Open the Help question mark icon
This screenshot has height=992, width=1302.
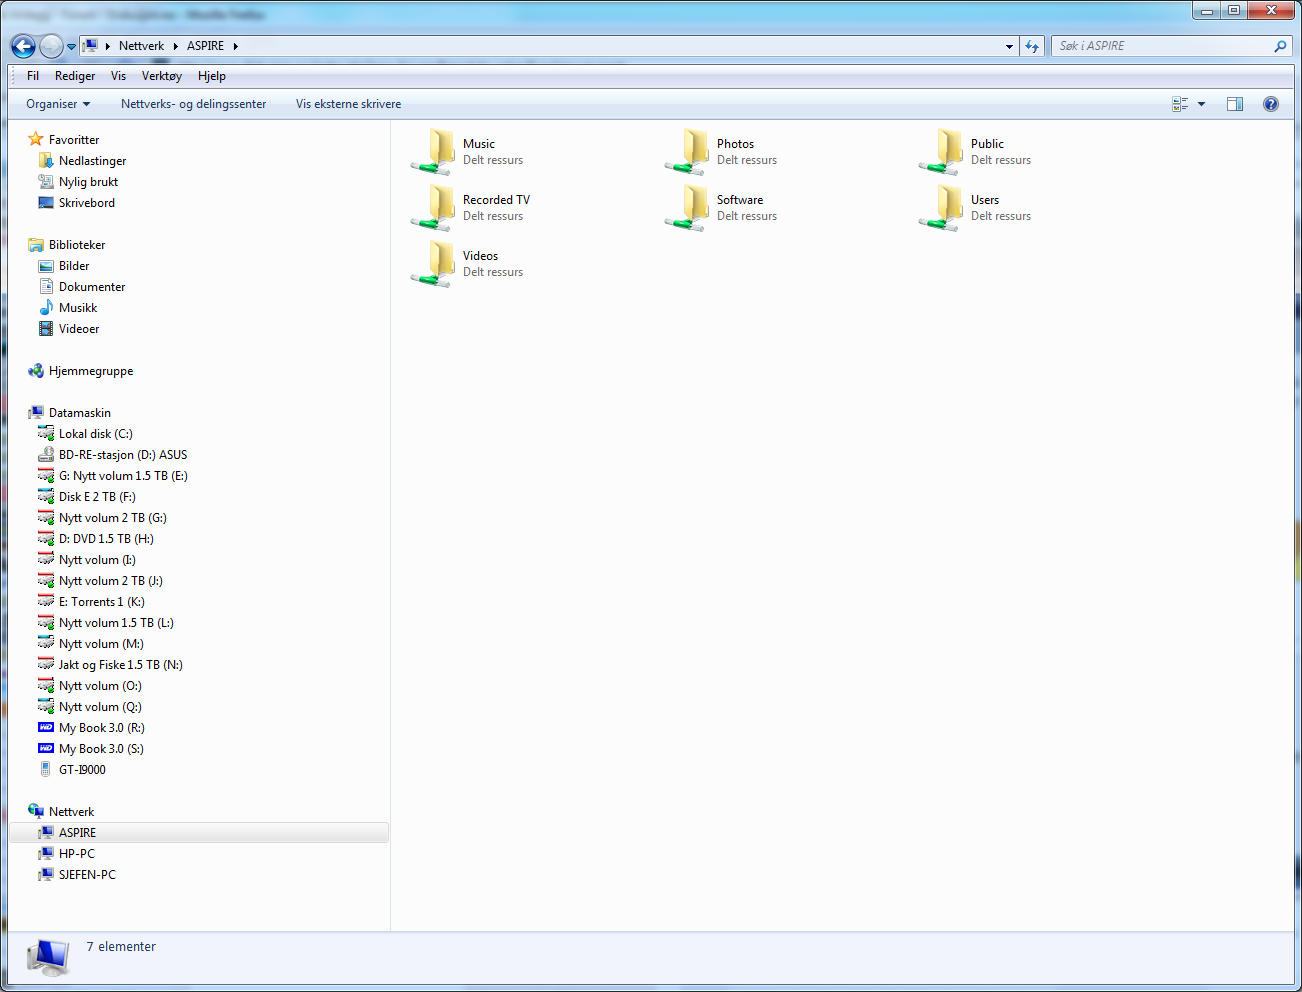click(1271, 104)
